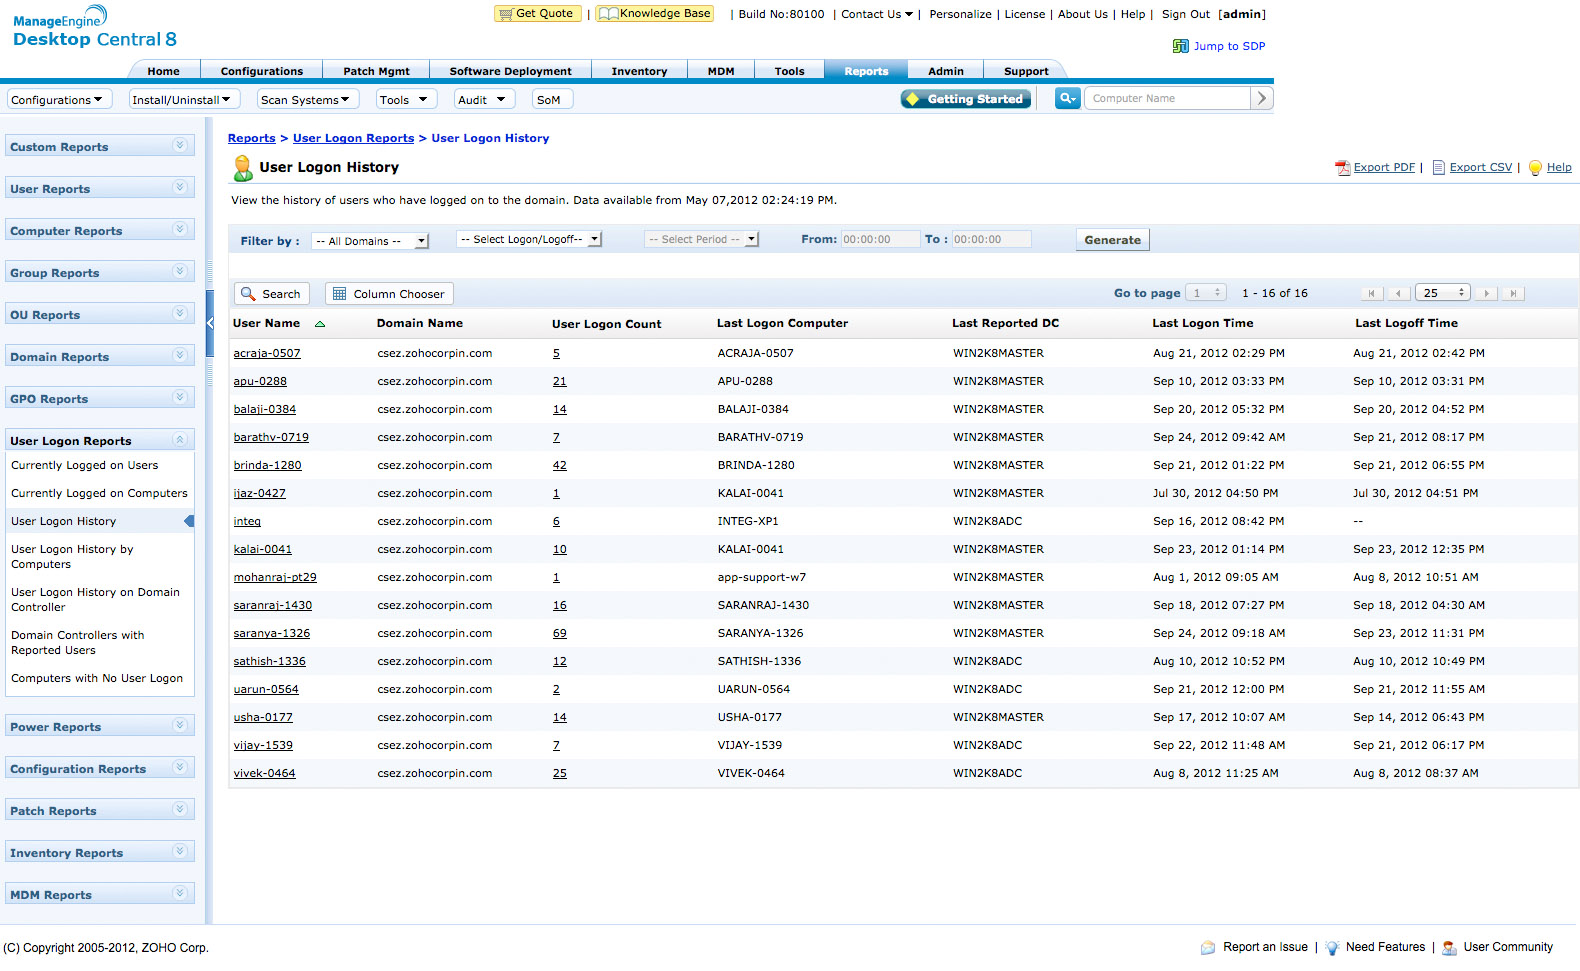Click the Generate button
1580x971 pixels.
1112,240
